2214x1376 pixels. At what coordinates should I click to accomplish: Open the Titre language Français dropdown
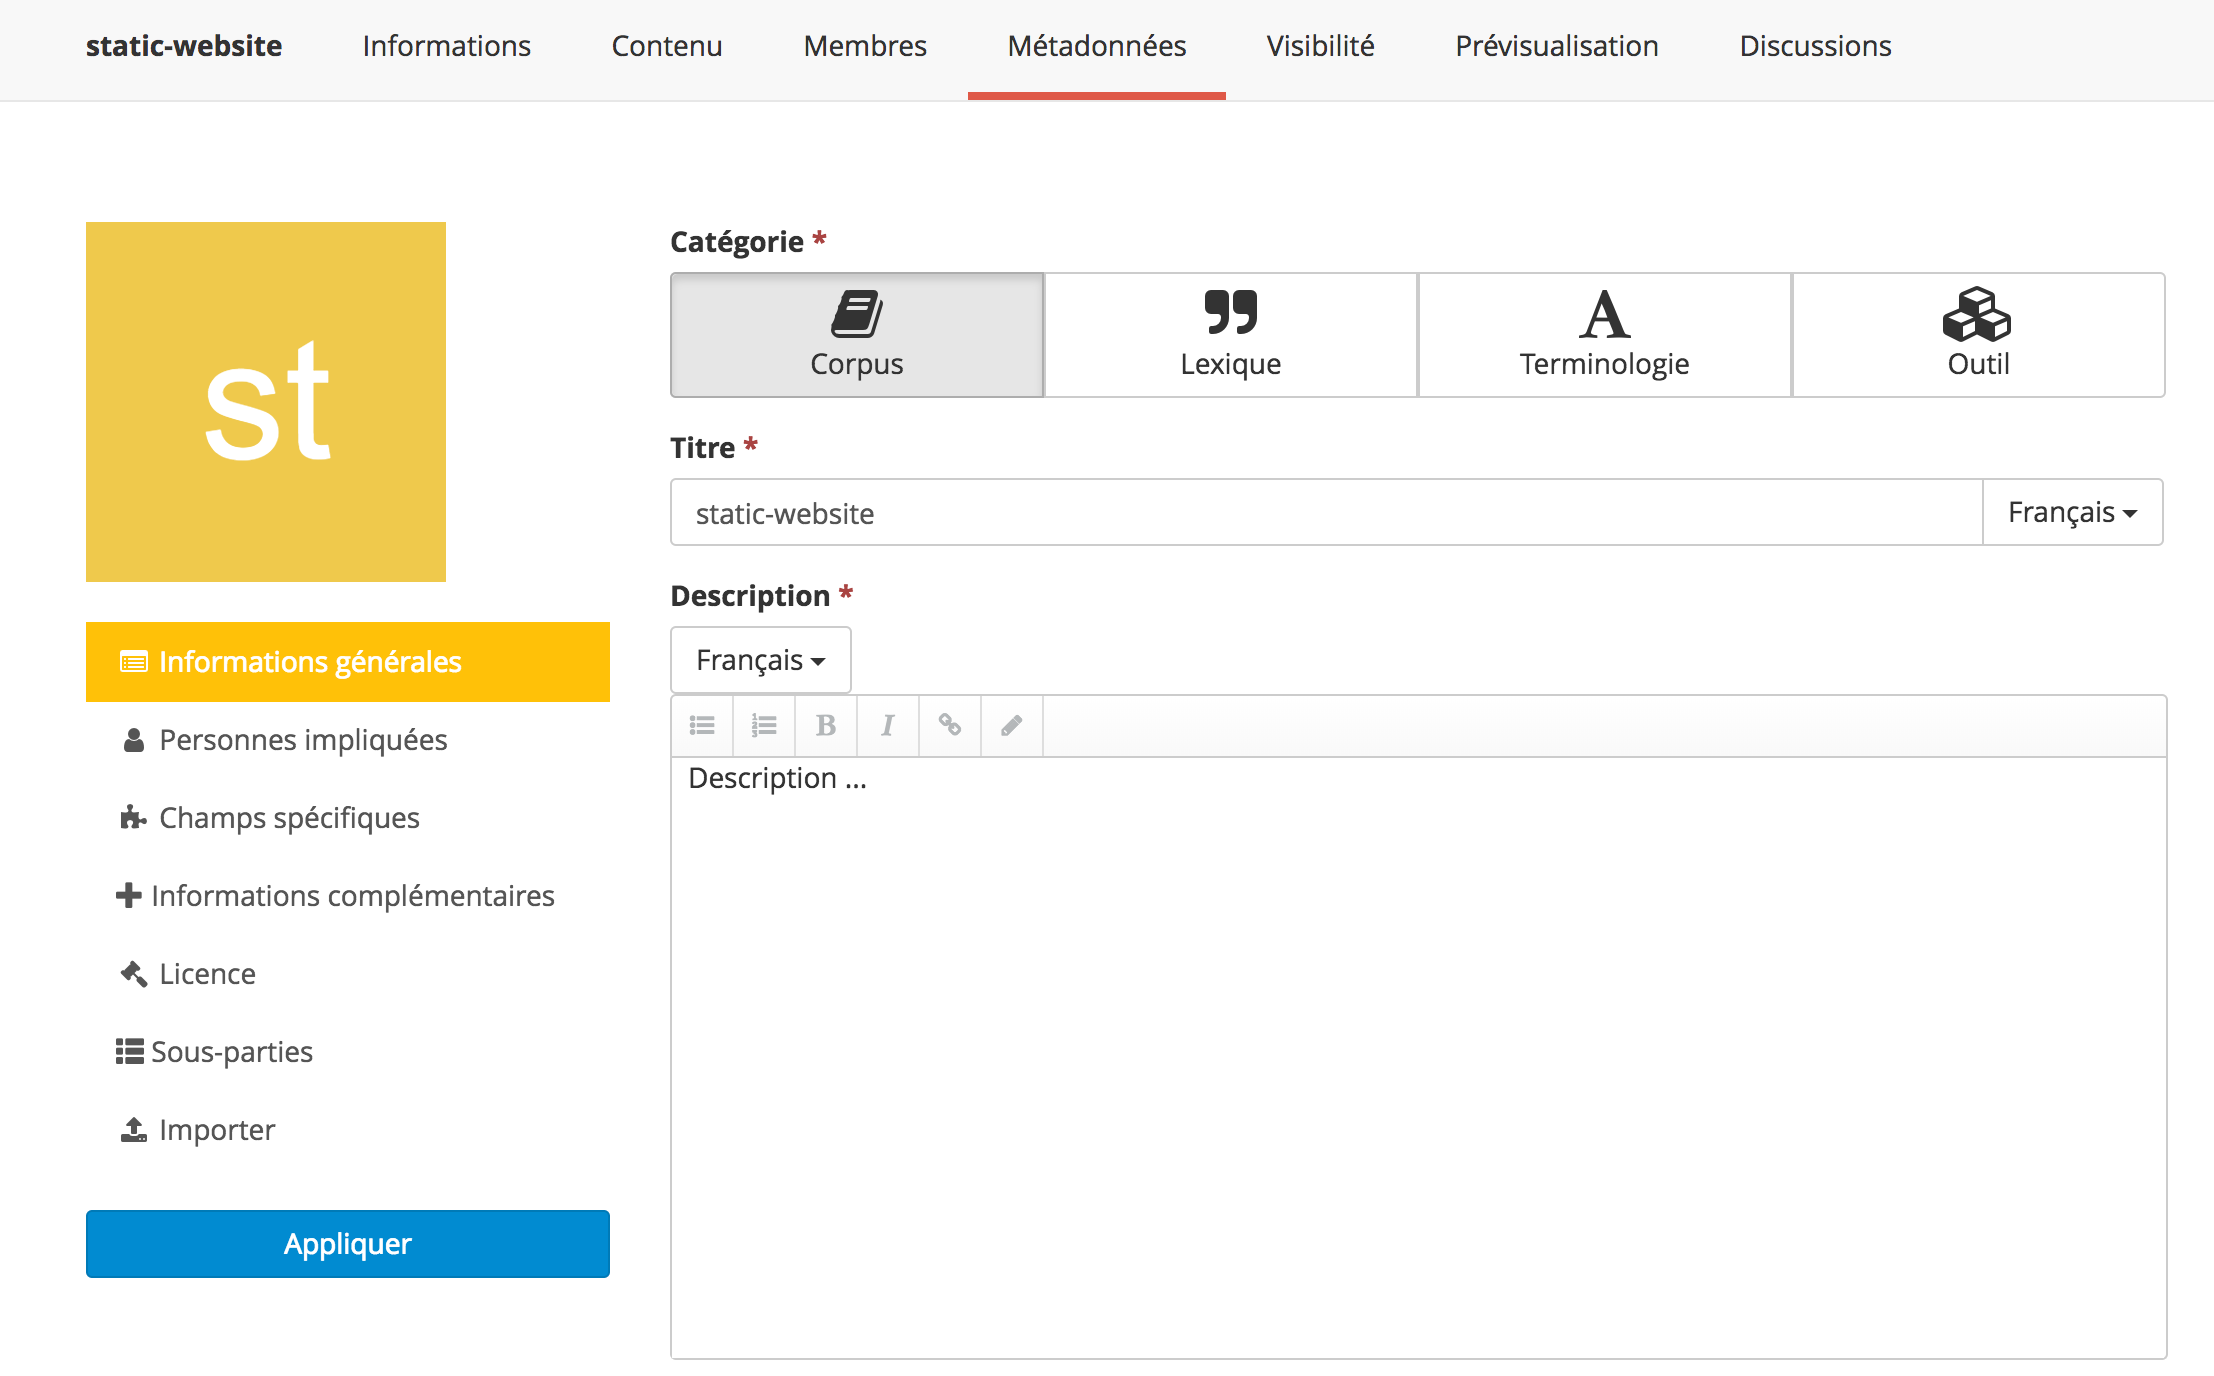tap(2072, 512)
